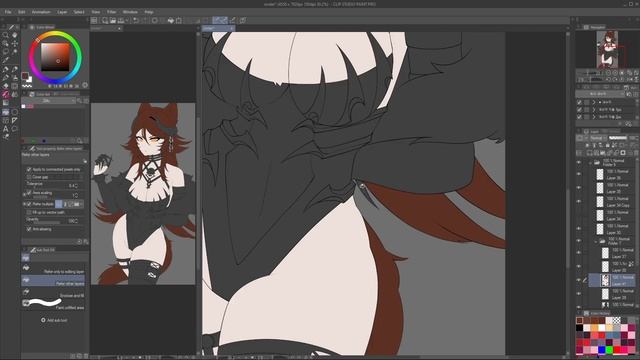This screenshot has width=640, height=360.
Task: Click the trash icon below sub tool list
Action: tap(86, 356)
